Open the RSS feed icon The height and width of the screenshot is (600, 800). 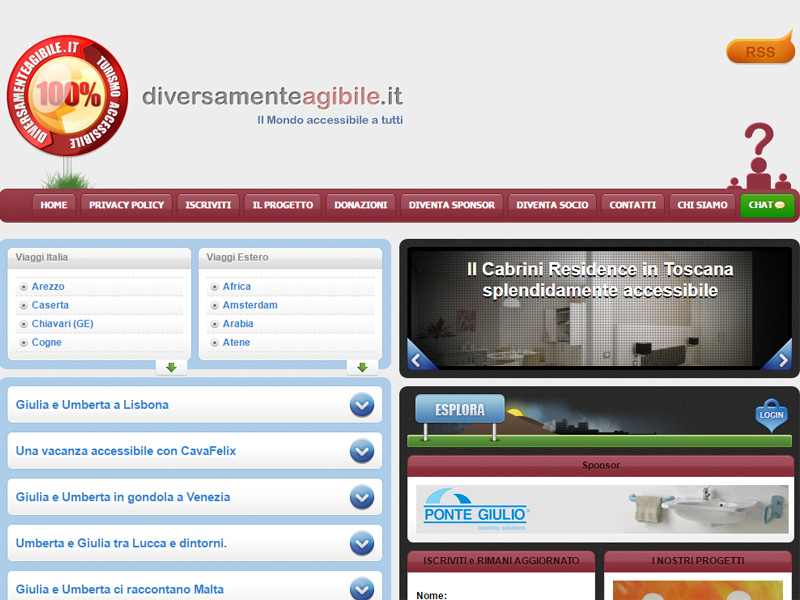click(x=759, y=51)
